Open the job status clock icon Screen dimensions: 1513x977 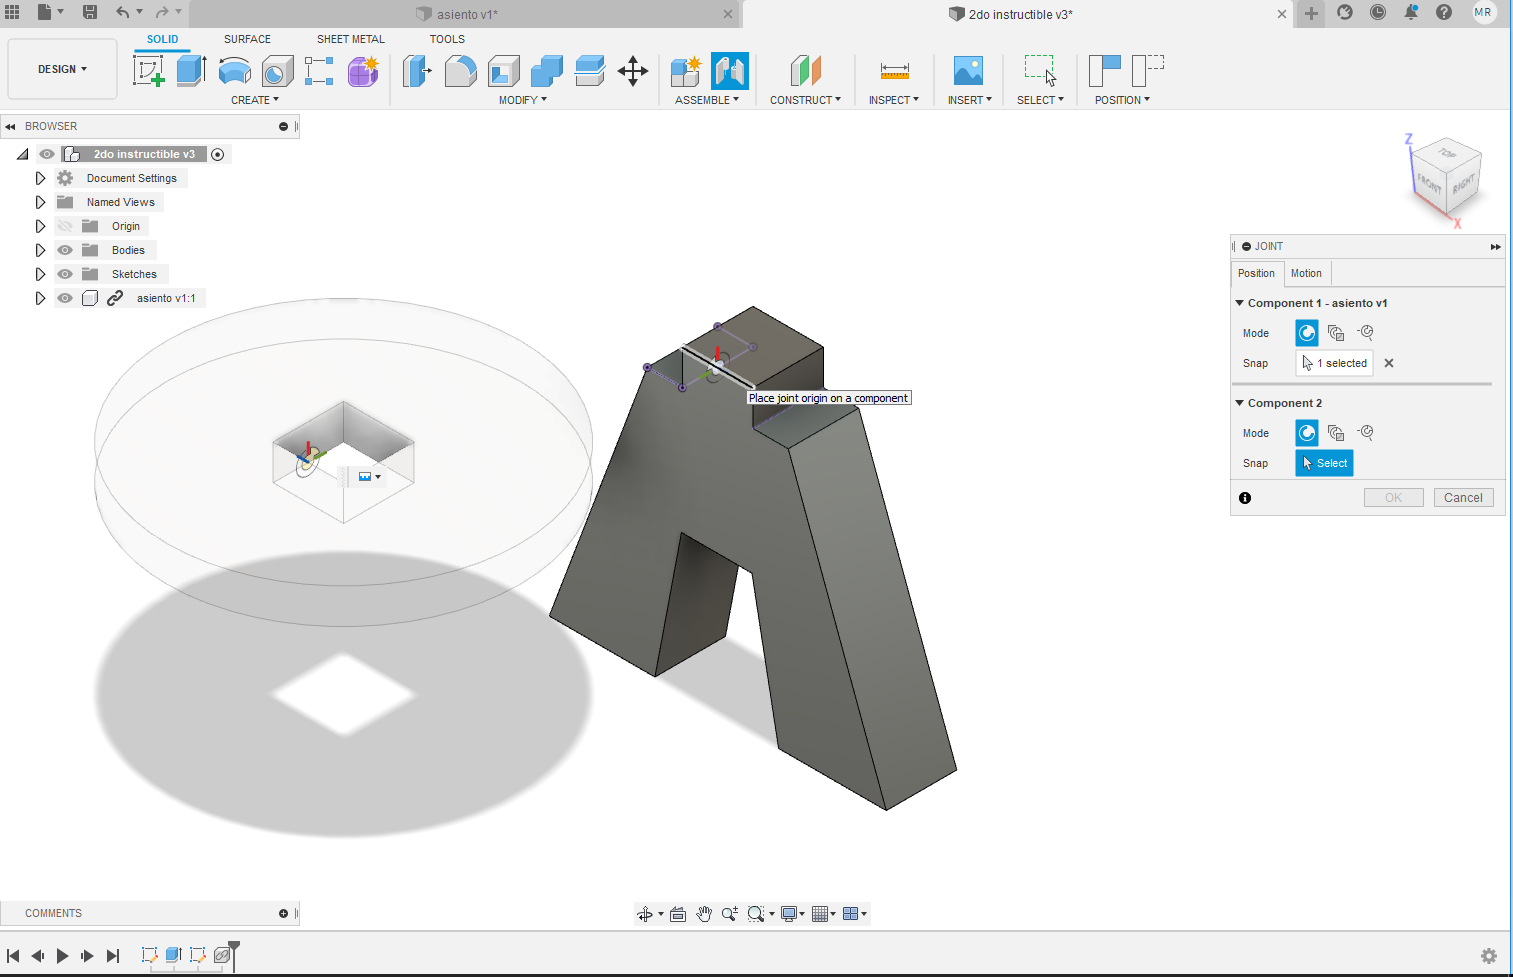[x=1378, y=13]
